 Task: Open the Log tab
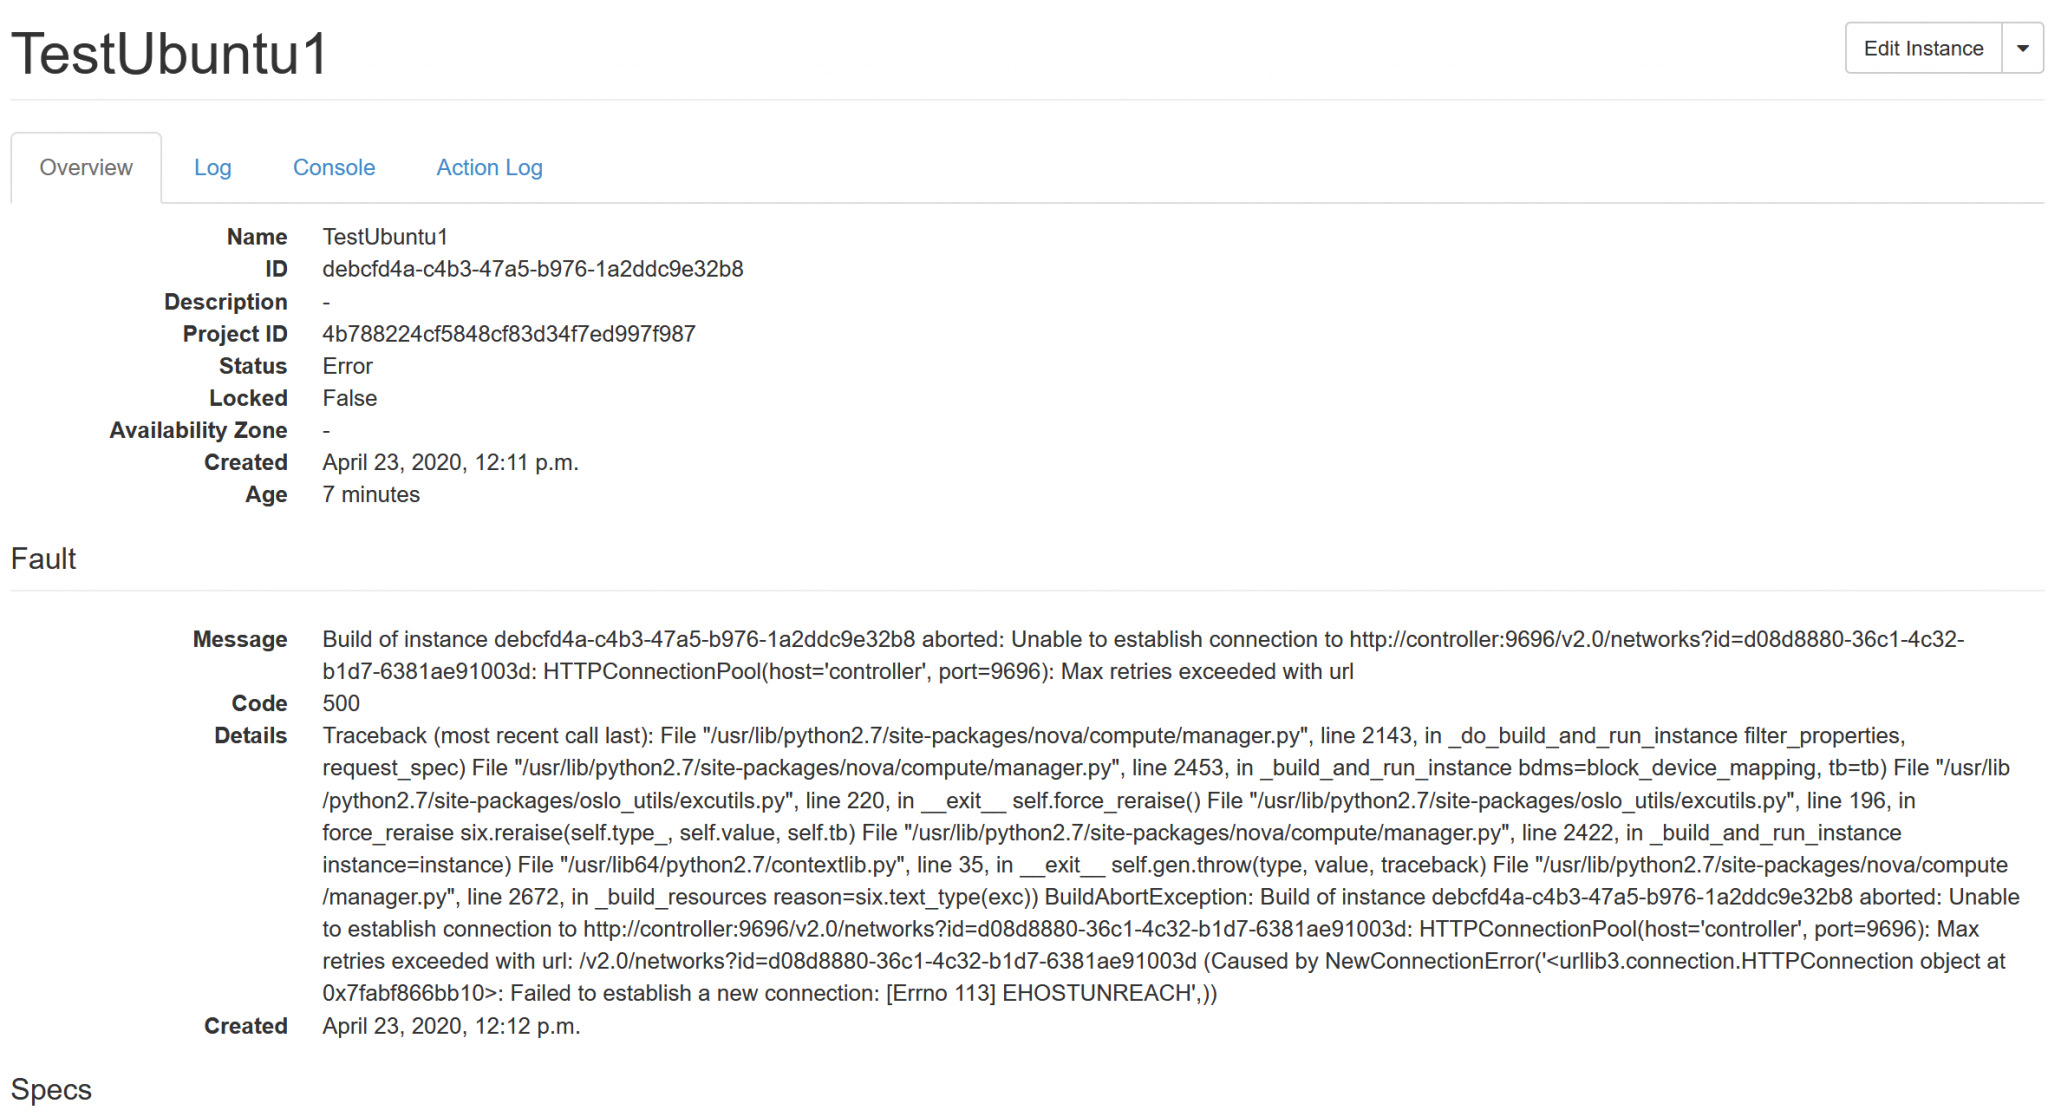tap(213, 165)
